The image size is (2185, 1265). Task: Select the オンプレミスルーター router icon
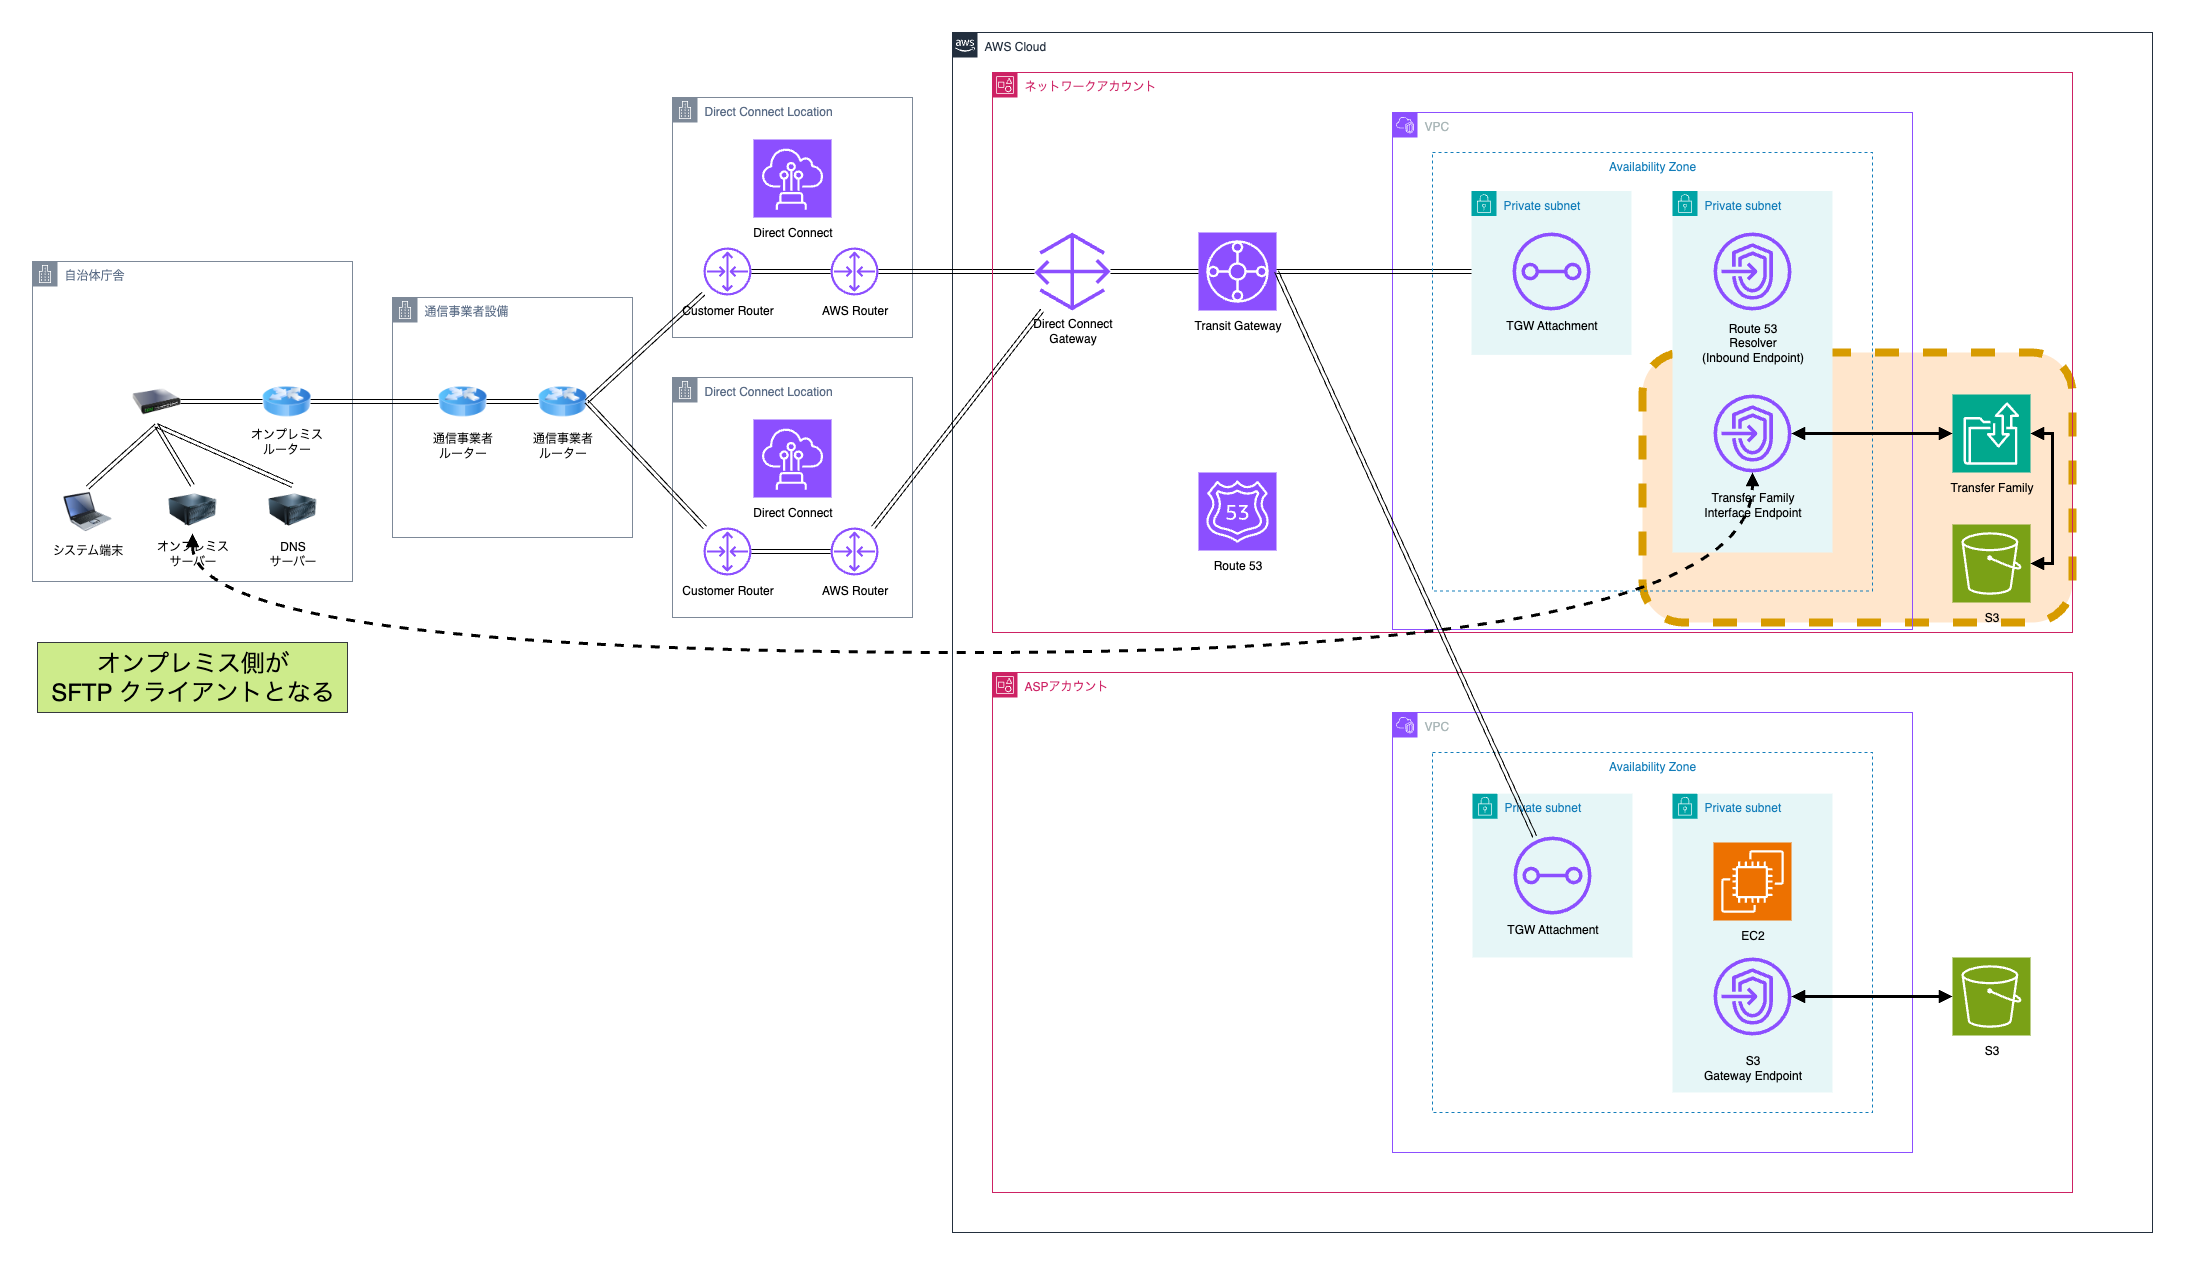click(x=287, y=400)
